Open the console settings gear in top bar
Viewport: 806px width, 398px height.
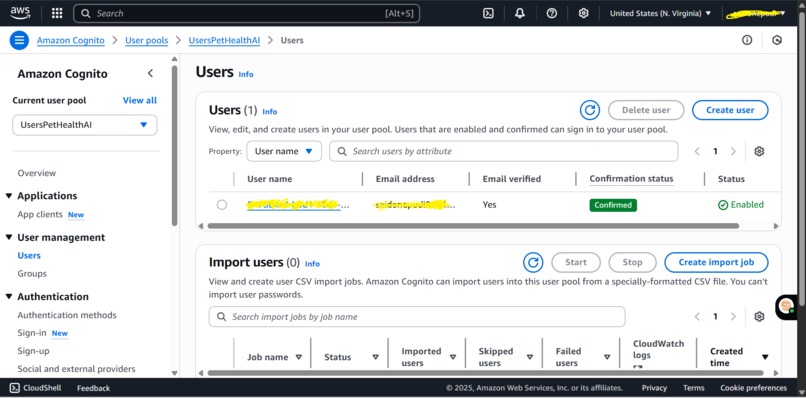tap(583, 13)
